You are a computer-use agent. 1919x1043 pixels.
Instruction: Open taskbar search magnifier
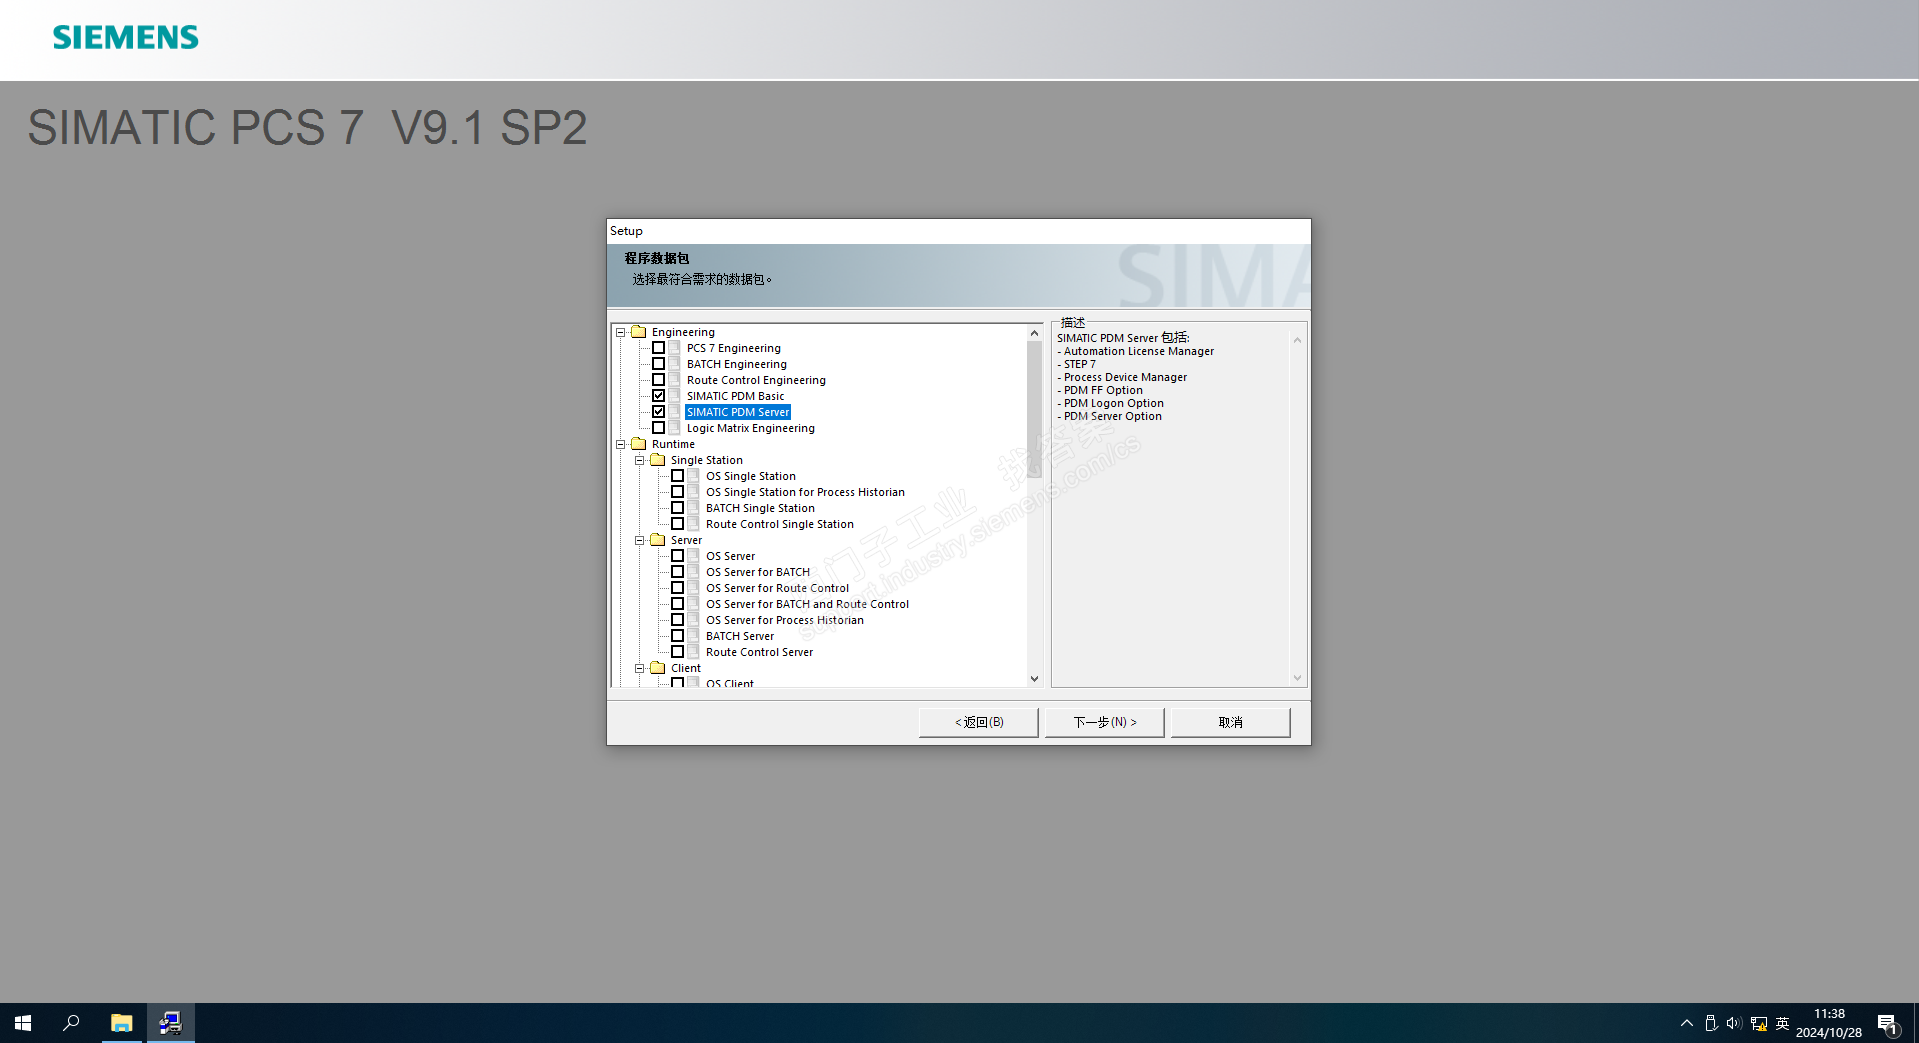(x=71, y=1023)
